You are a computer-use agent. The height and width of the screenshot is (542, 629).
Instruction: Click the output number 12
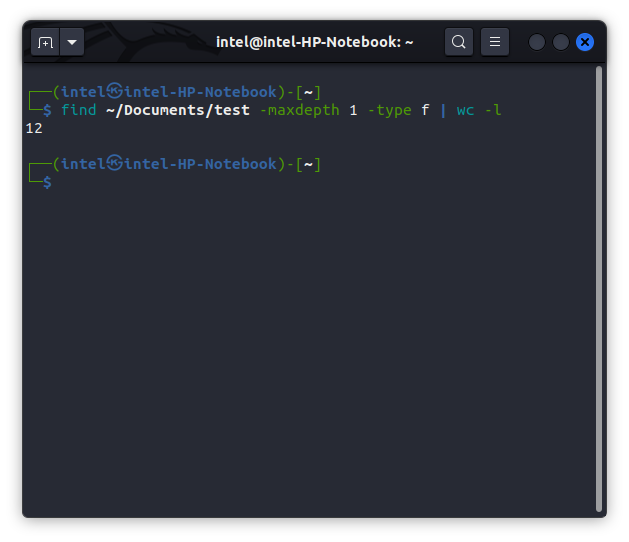34,128
